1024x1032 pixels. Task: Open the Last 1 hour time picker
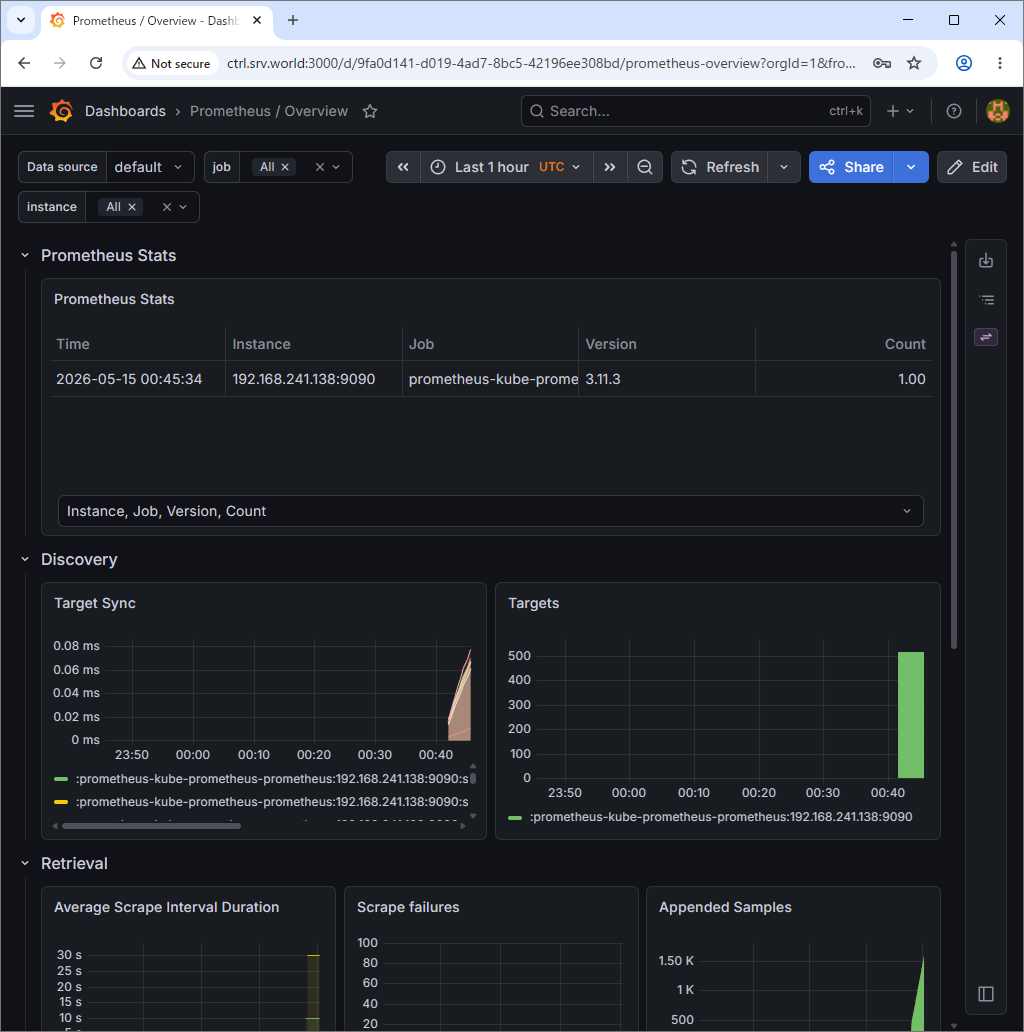[507, 167]
